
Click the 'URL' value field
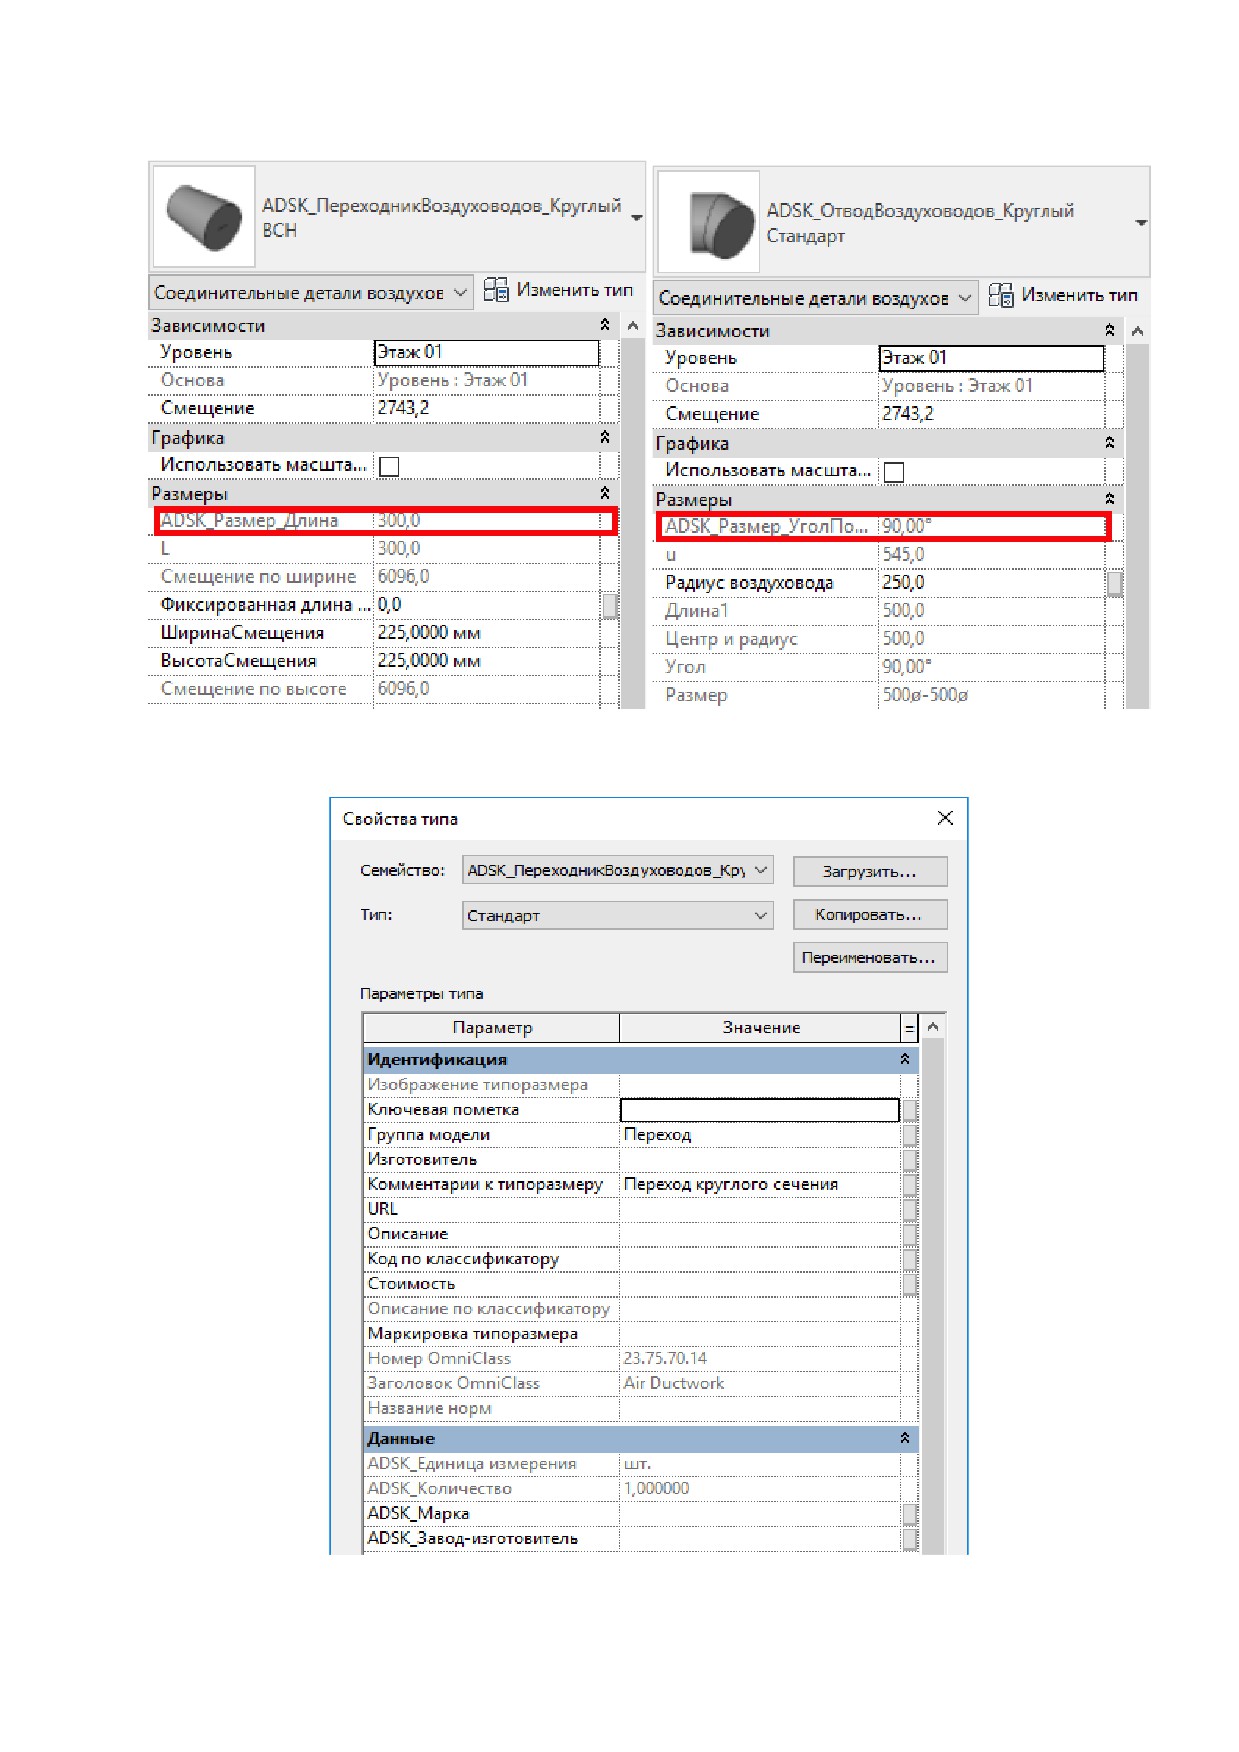760,1209
